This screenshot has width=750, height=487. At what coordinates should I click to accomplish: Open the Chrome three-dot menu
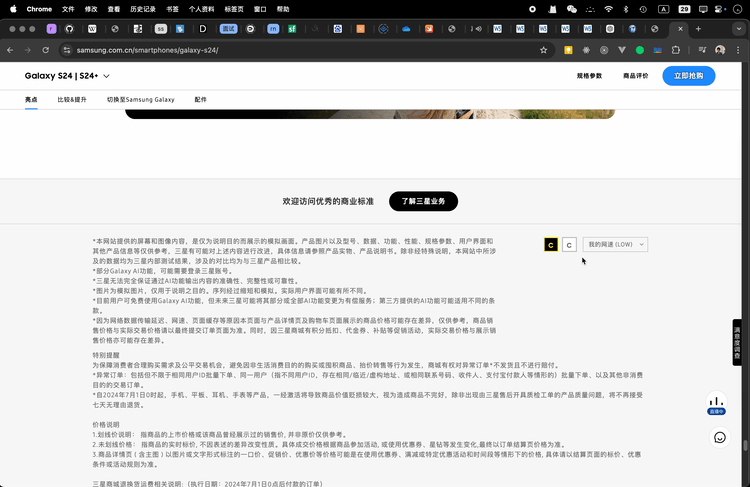point(738,50)
